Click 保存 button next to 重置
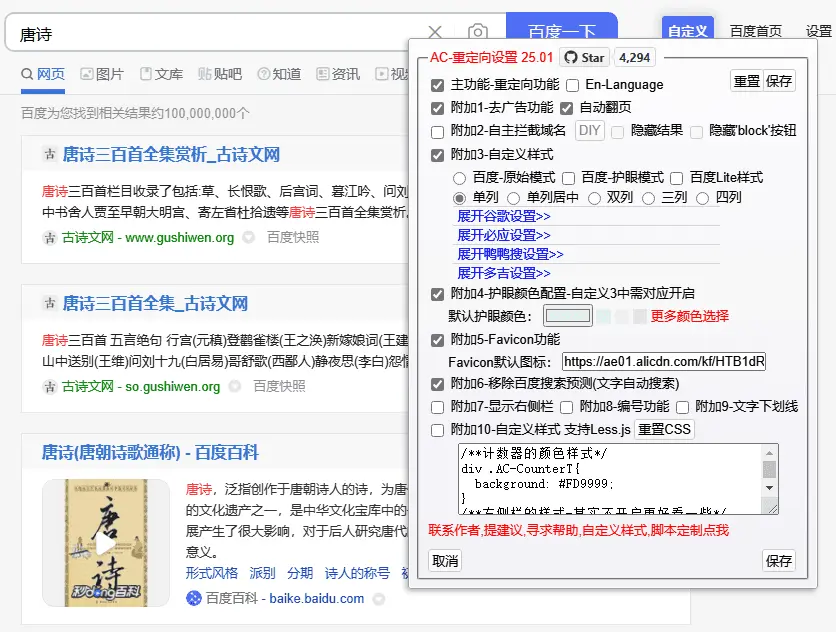 tap(779, 81)
